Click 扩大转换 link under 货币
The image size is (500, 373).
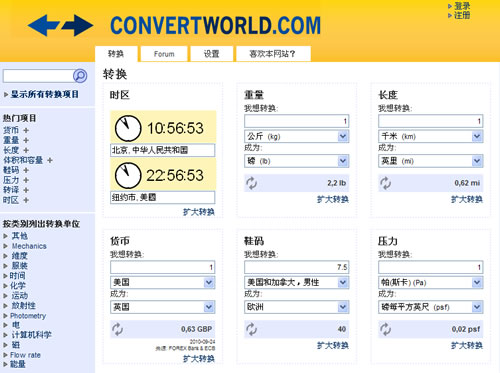point(199,359)
